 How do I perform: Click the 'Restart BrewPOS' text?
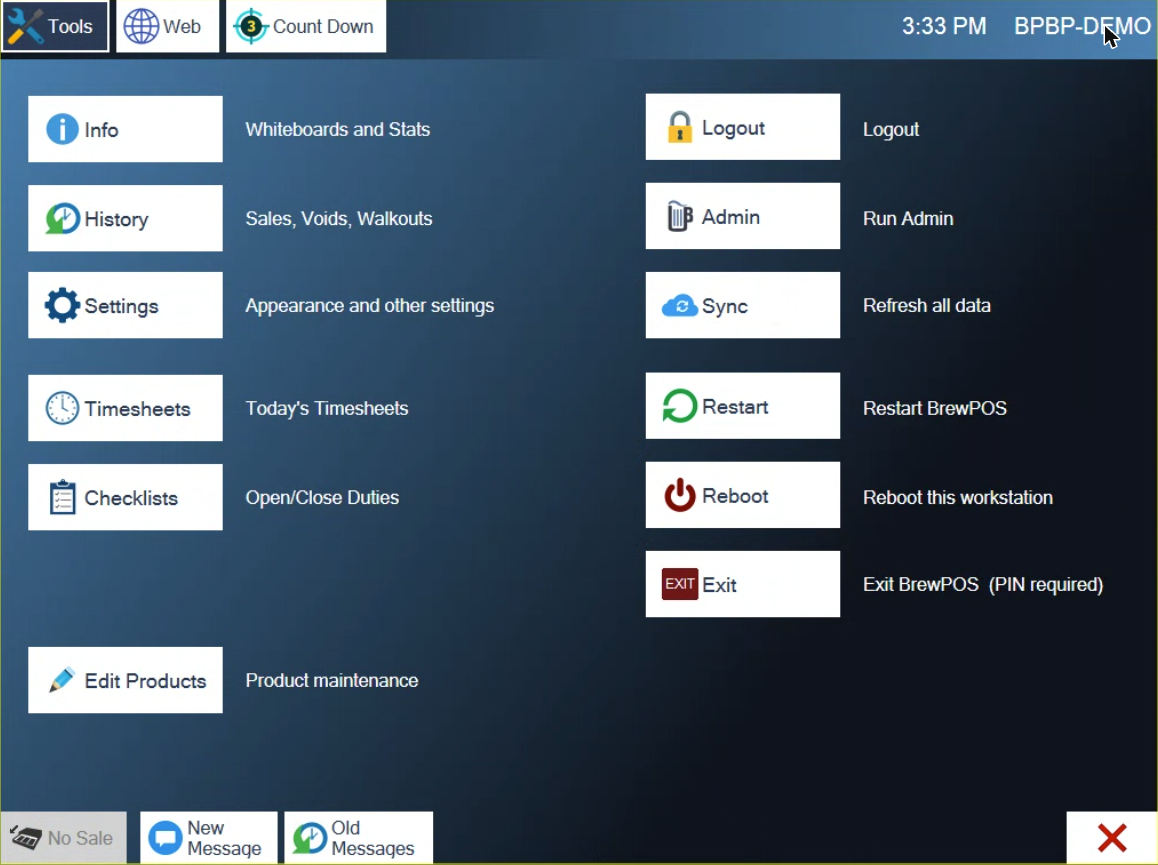pyautogui.click(x=934, y=408)
